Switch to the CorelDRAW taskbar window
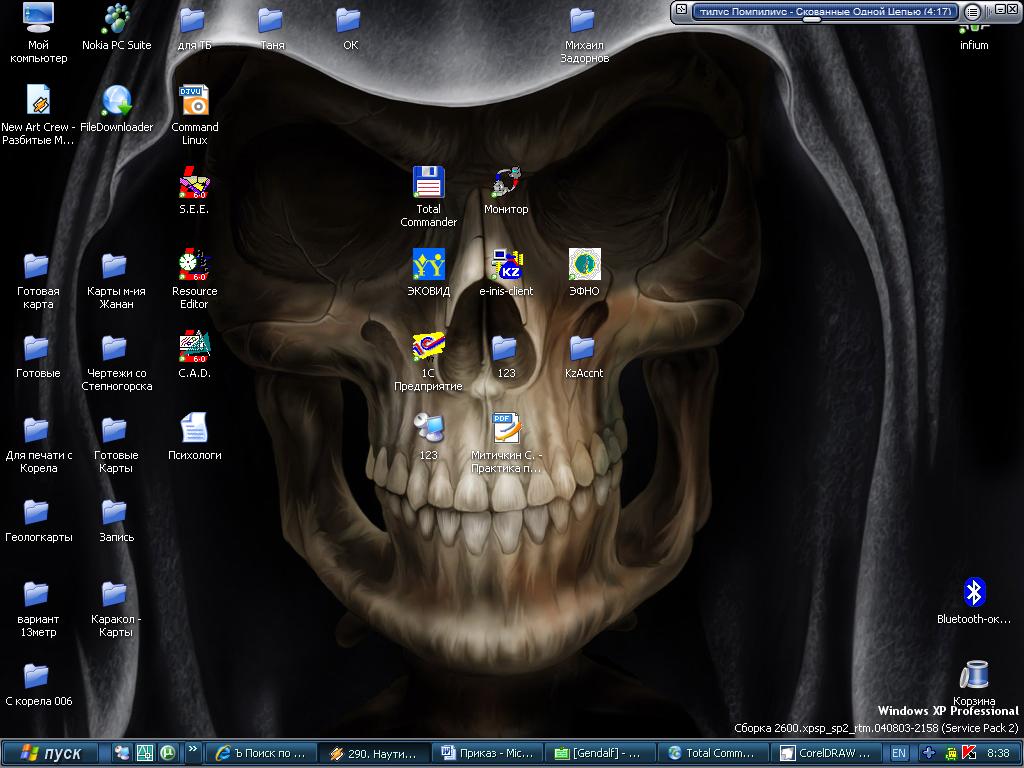Viewport: 1024px width, 768px height. 825,753
